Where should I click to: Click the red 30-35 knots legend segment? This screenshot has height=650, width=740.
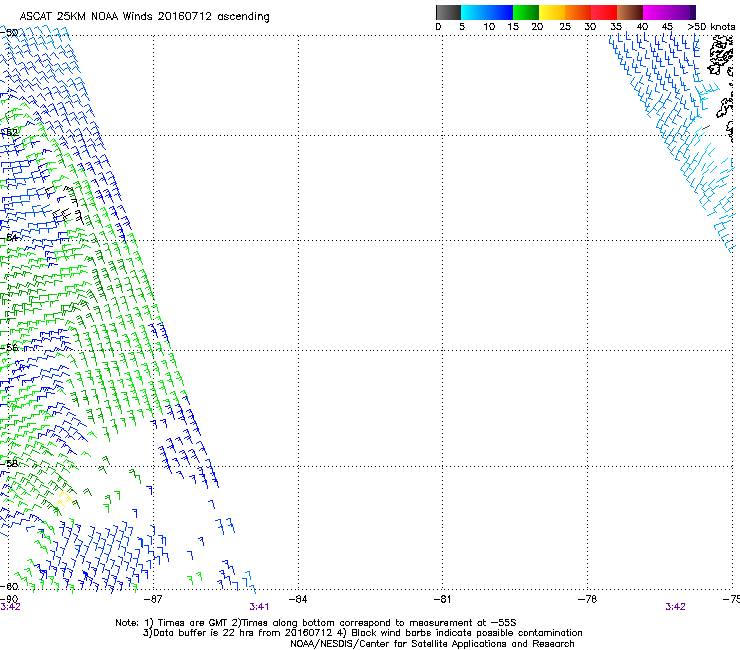pos(604,12)
